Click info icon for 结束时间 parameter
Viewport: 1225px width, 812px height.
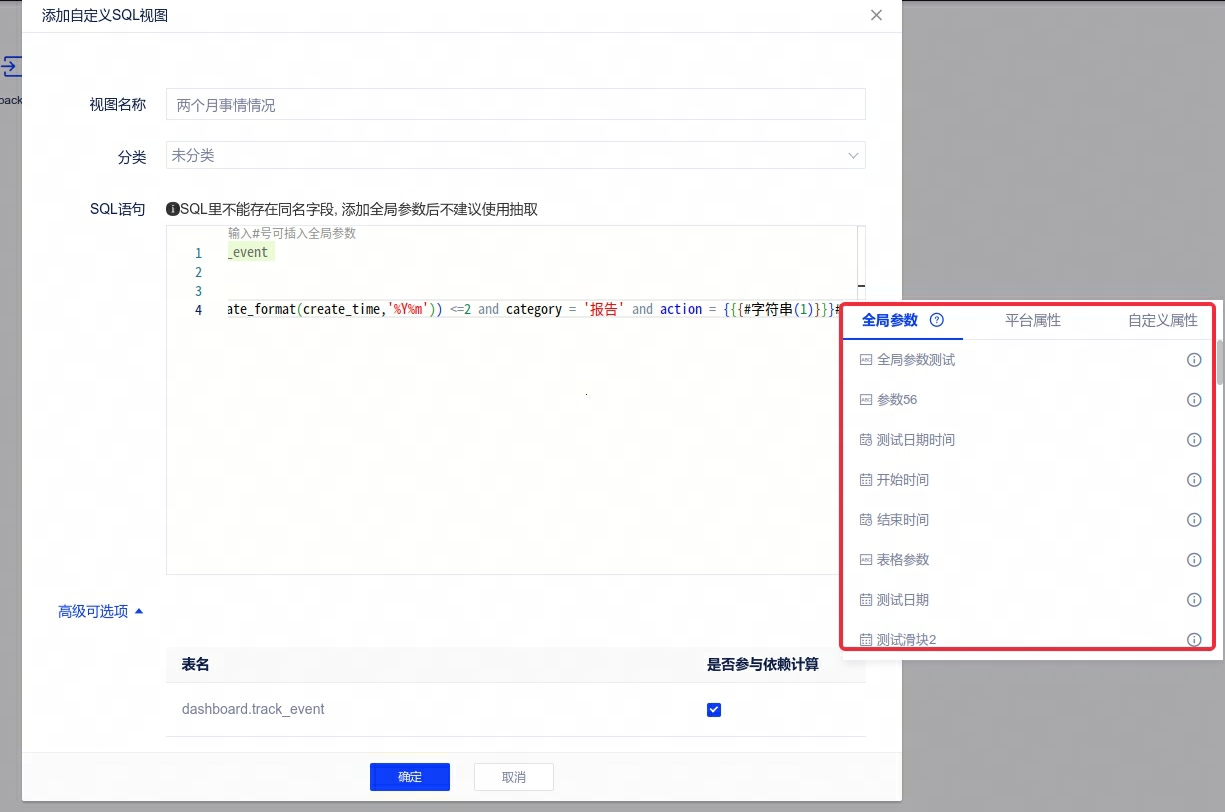tap(1193, 520)
